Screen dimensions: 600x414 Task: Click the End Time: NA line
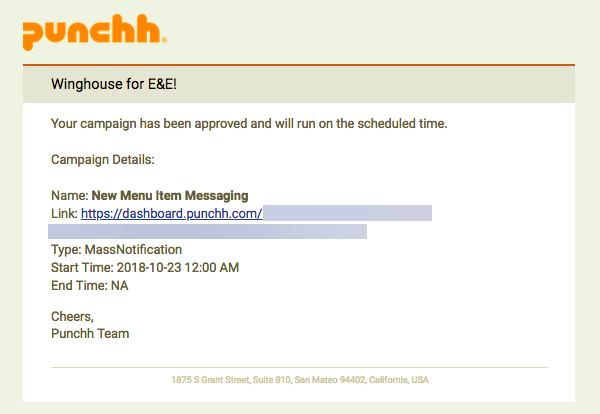pos(90,285)
